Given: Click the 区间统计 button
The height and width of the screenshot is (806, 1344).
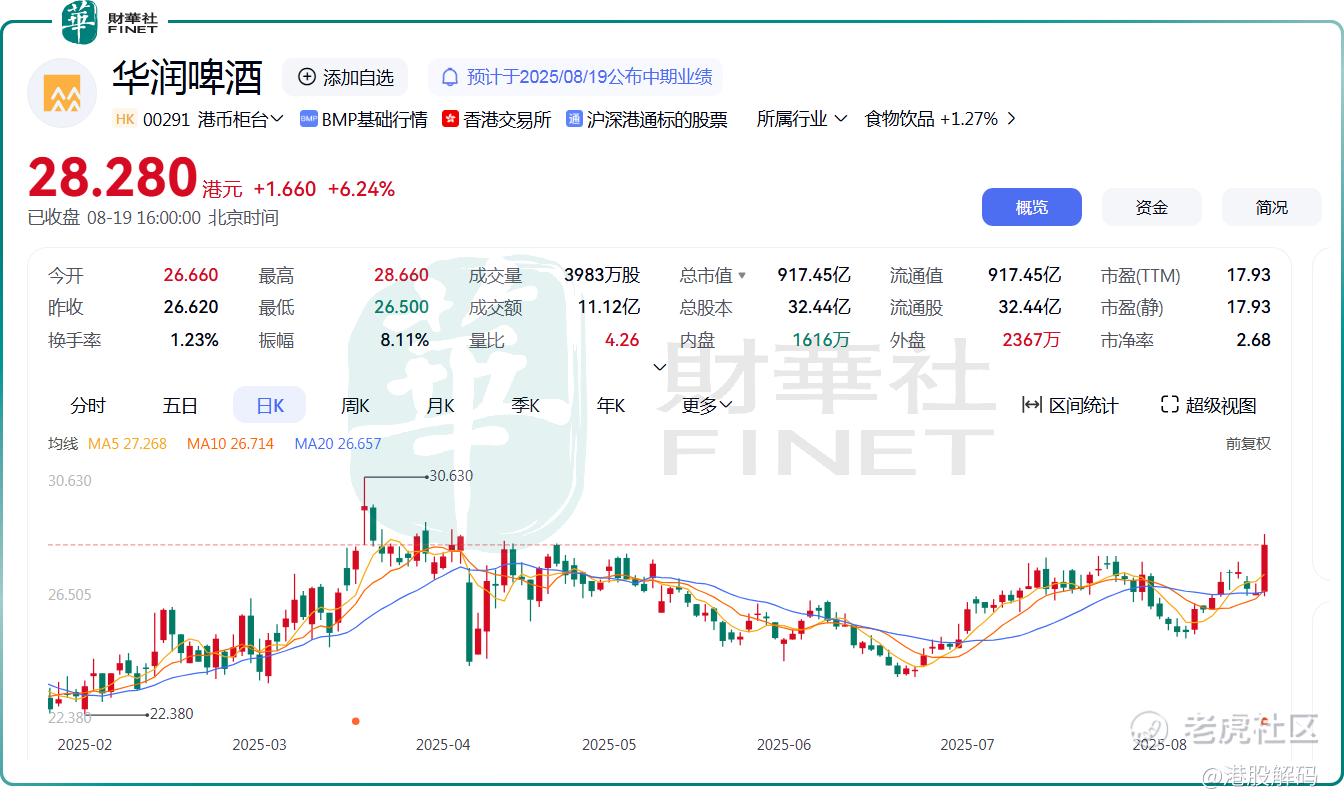Looking at the screenshot, I should coord(1070,405).
